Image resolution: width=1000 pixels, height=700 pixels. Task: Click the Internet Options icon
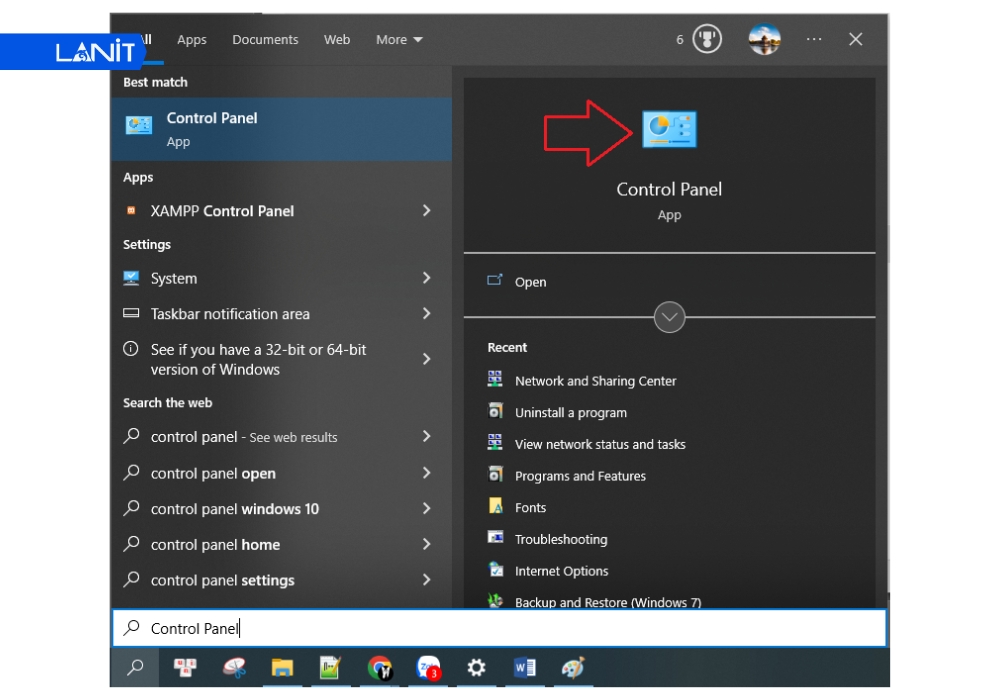[x=495, y=569]
